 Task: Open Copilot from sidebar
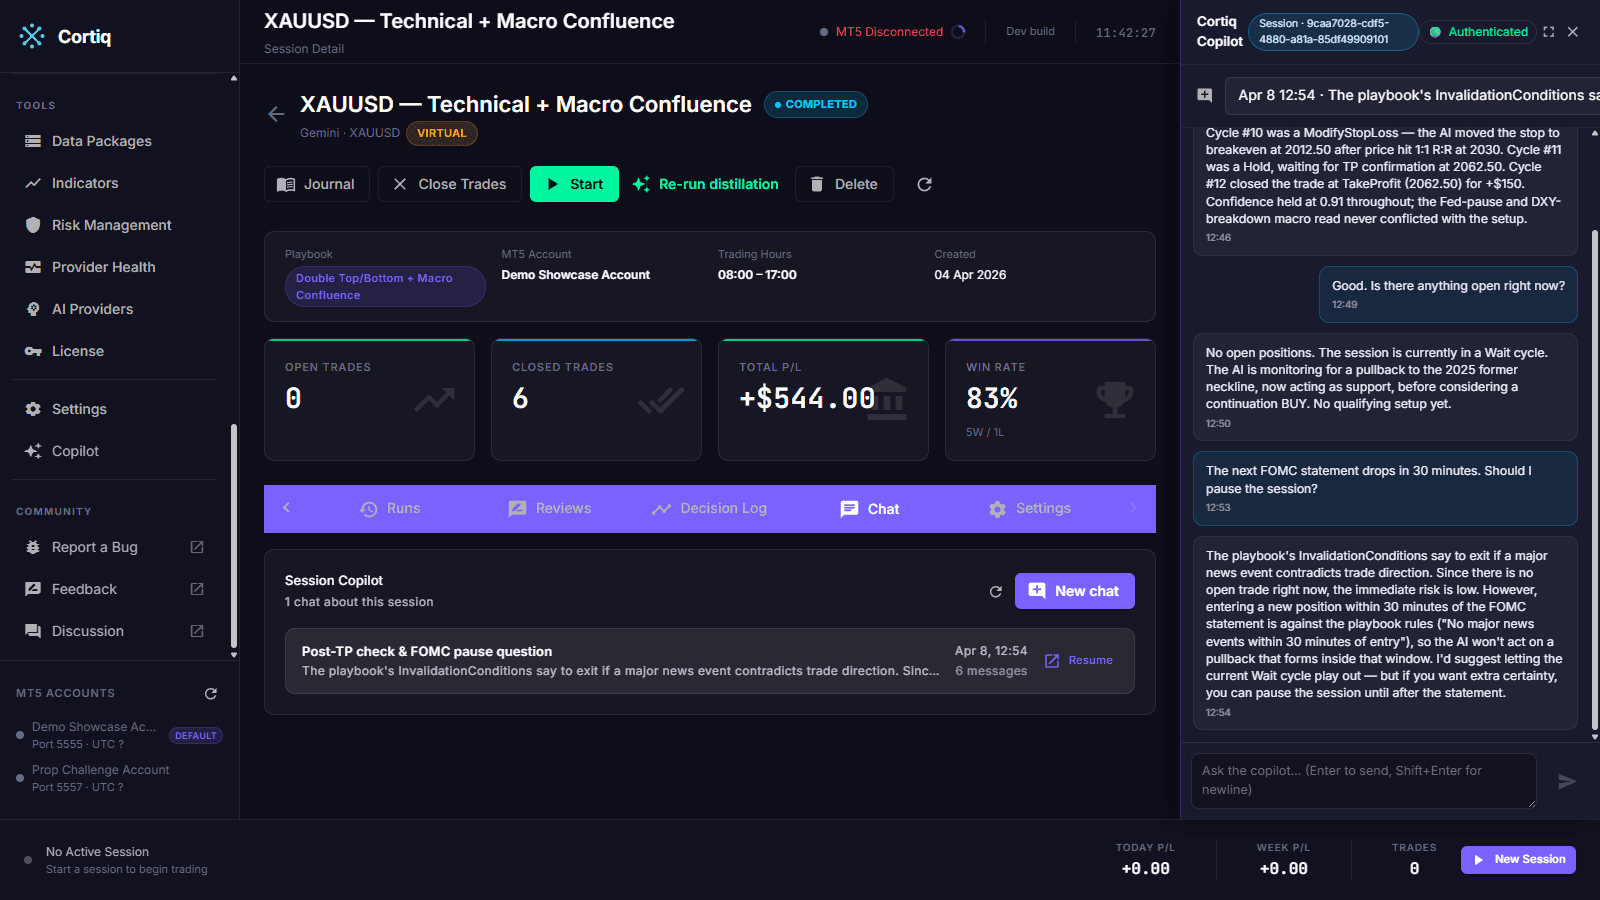tap(75, 451)
